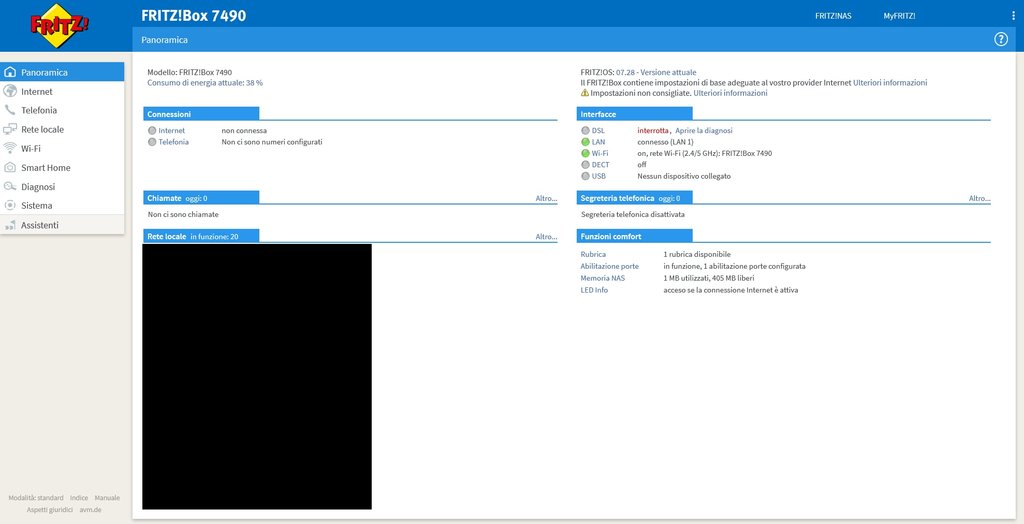Click the Wi-Fi link under Interfacce
Screen dimensions: 1024x524
pyautogui.click(x=600, y=154)
